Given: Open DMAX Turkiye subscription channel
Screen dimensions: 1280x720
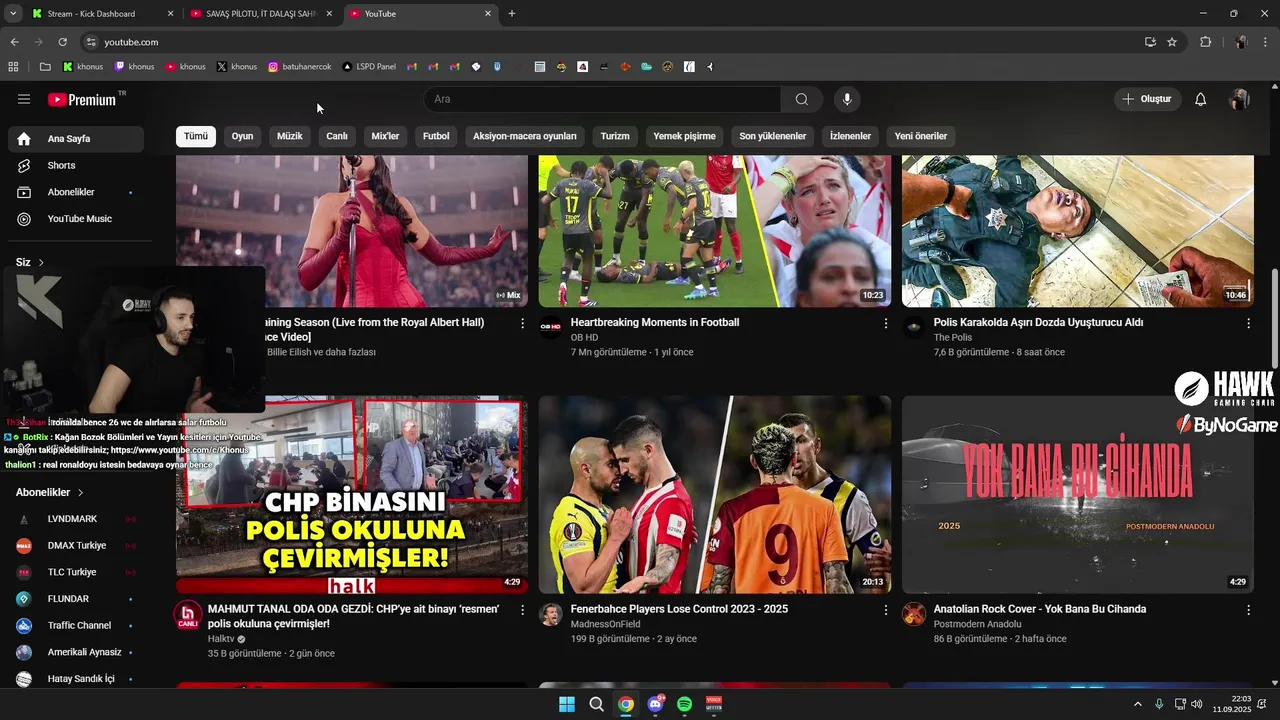Looking at the screenshot, I should click(75, 546).
